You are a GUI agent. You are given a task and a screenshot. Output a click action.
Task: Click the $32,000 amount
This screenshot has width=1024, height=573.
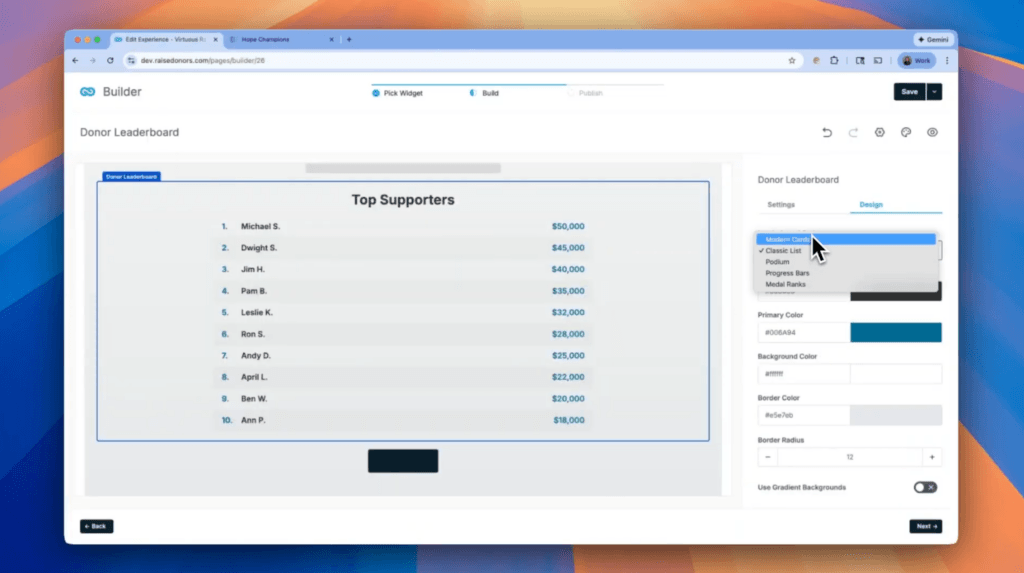(x=568, y=312)
